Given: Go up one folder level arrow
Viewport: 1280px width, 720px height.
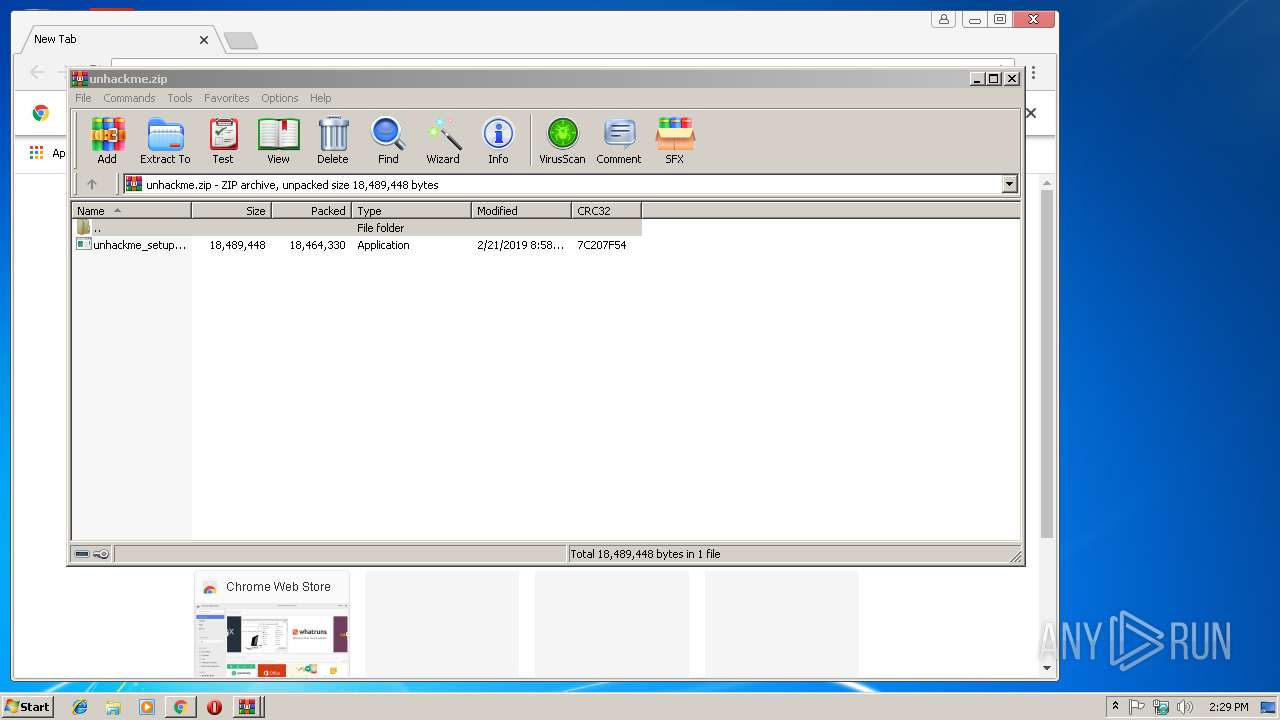Looking at the screenshot, I should point(92,184).
